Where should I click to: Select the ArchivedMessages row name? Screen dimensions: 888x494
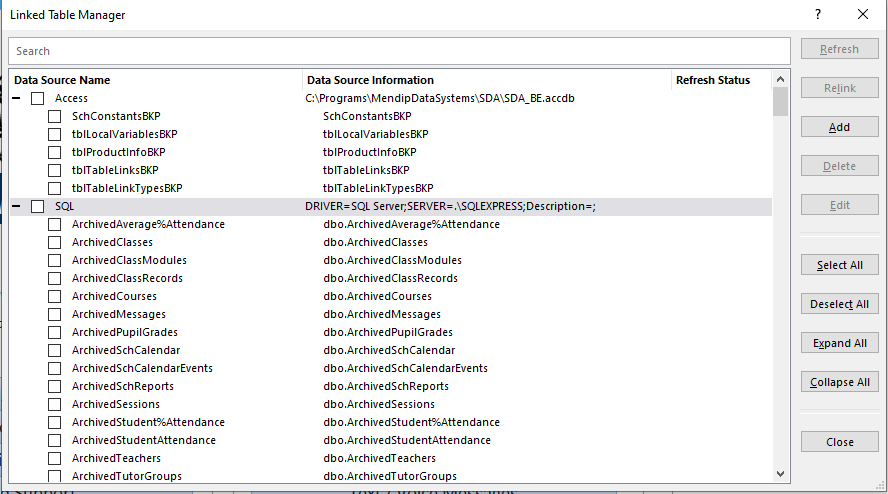pos(119,314)
